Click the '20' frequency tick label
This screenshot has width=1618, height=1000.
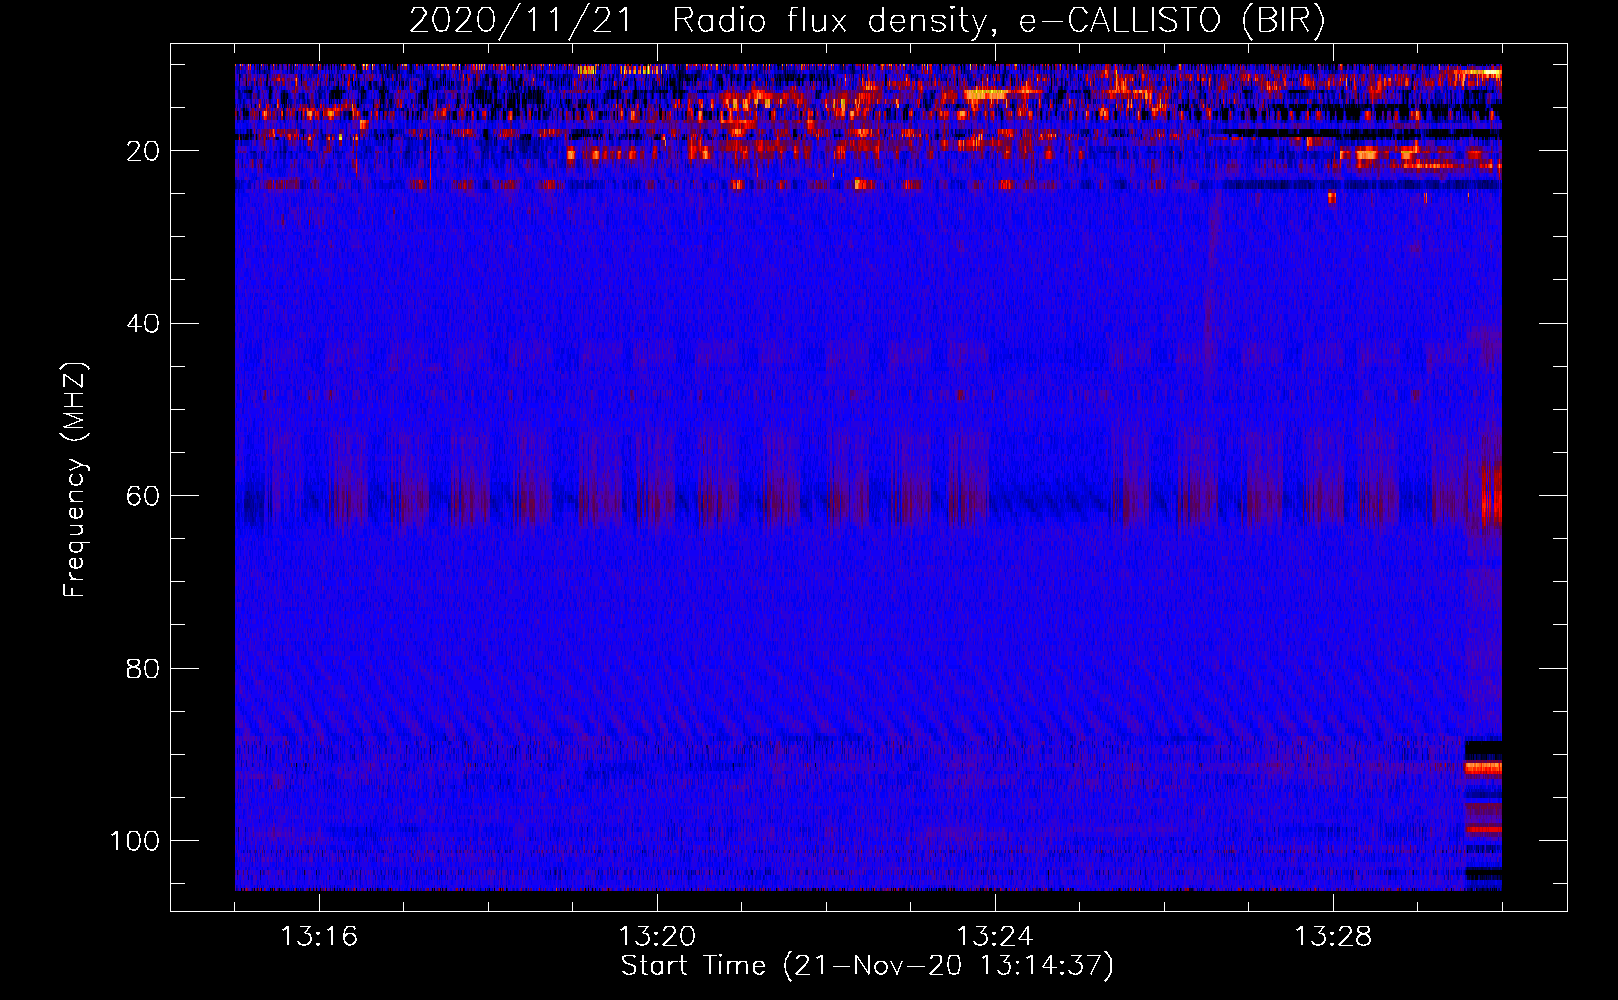143,151
